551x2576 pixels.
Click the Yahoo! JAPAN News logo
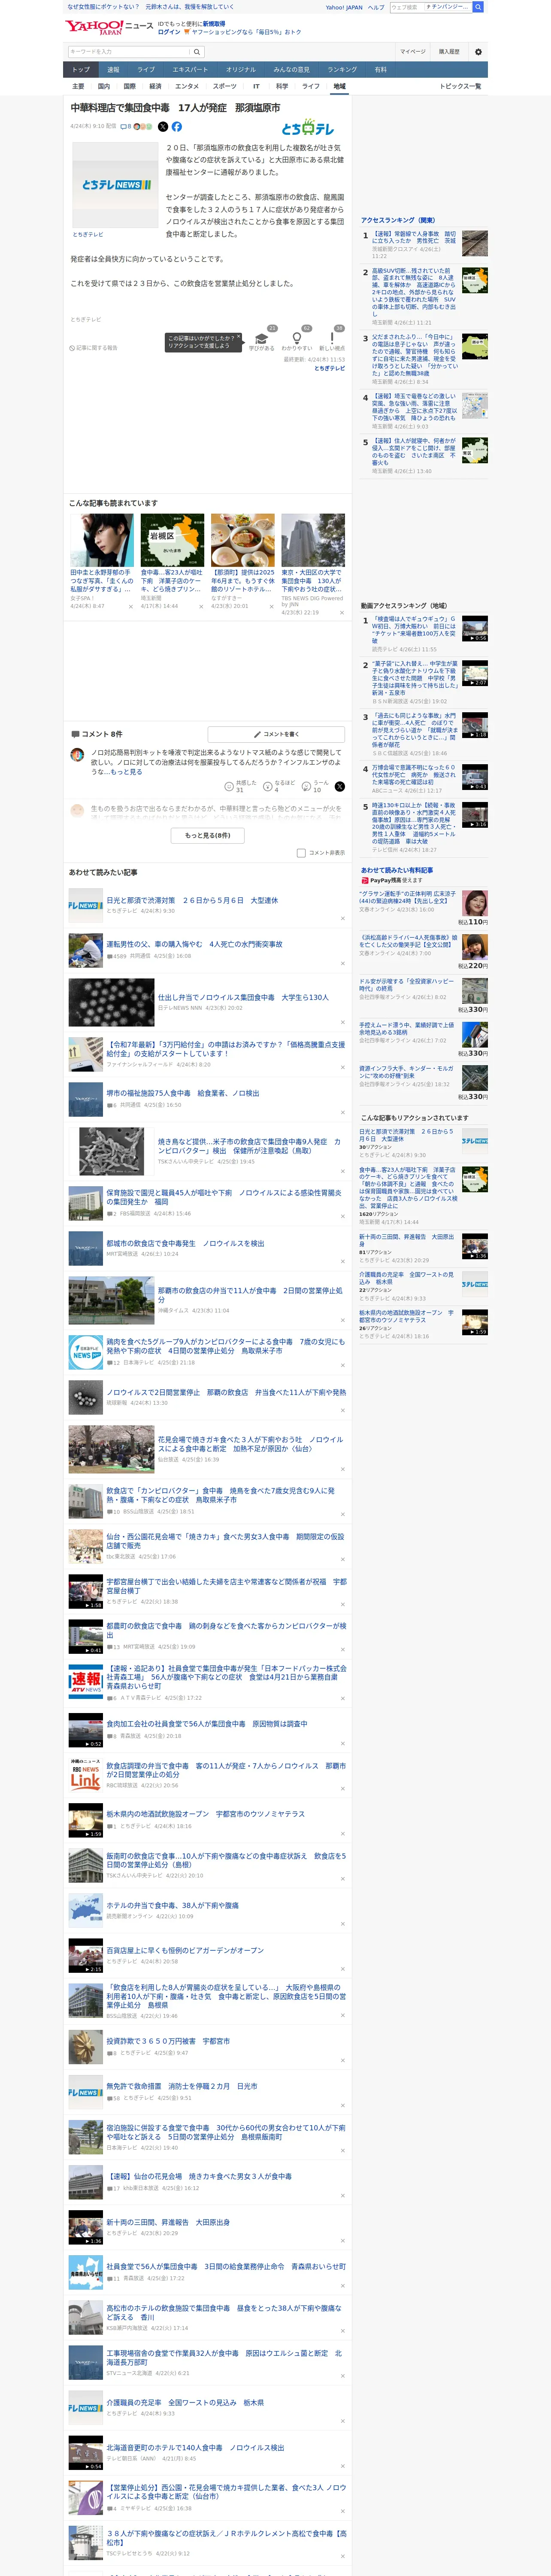tap(109, 27)
